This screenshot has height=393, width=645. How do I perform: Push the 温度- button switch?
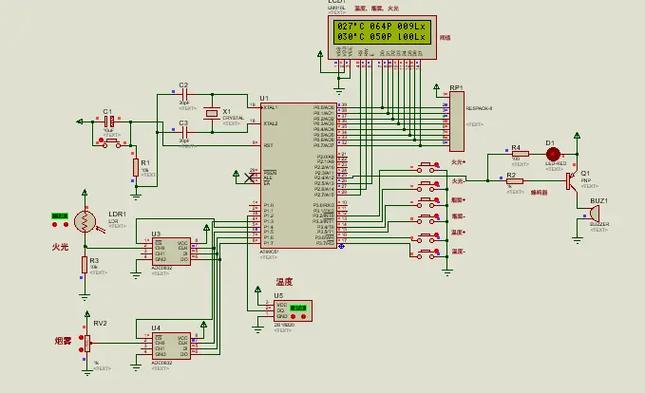click(428, 253)
